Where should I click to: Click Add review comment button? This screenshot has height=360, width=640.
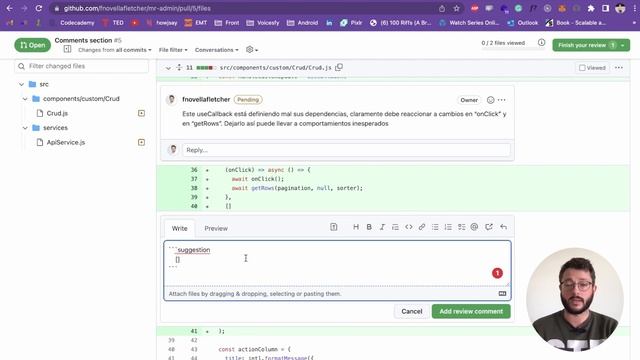point(471,311)
